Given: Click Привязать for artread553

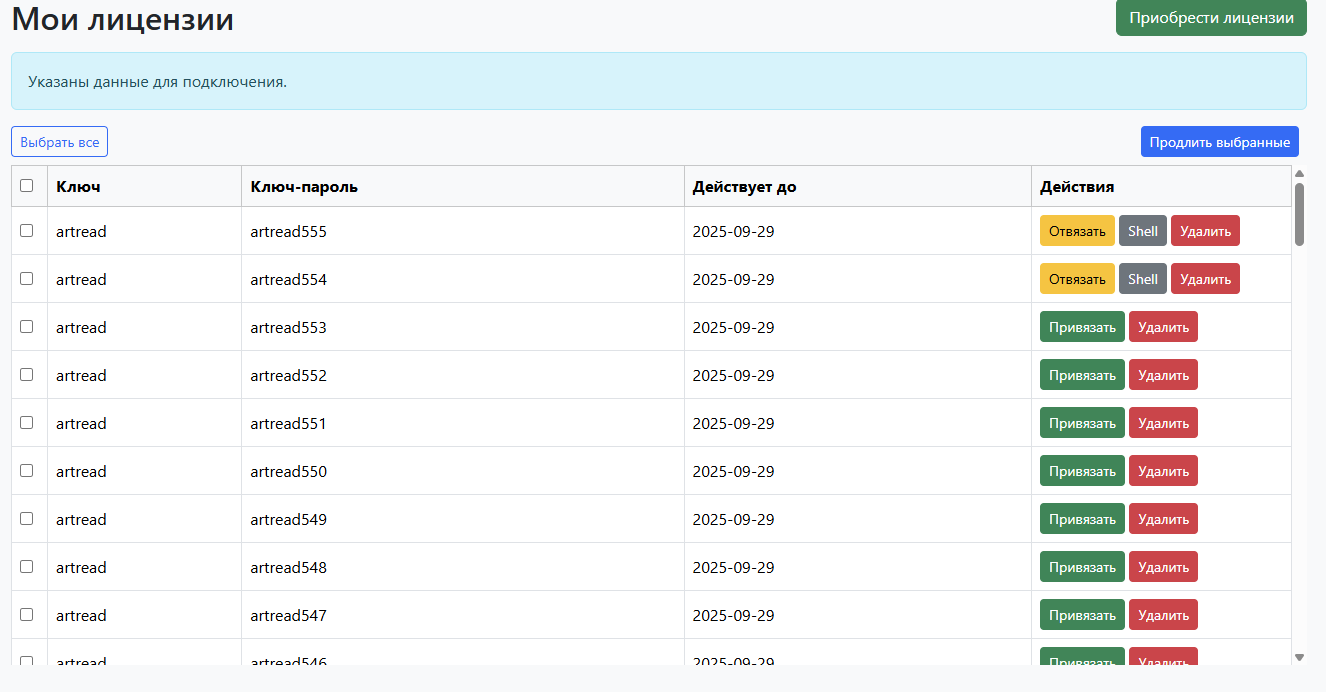Looking at the screenshot, I should (x=1082, y=327).
